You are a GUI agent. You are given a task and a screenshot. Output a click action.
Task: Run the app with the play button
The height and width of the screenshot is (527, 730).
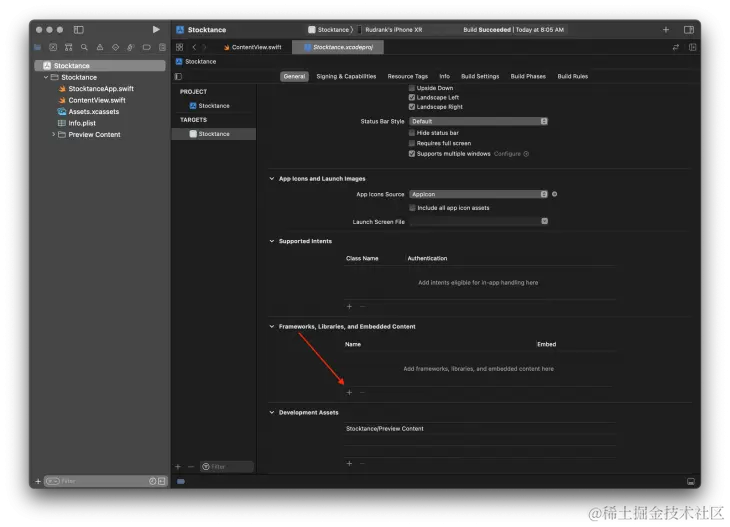(x=156, y=30)
